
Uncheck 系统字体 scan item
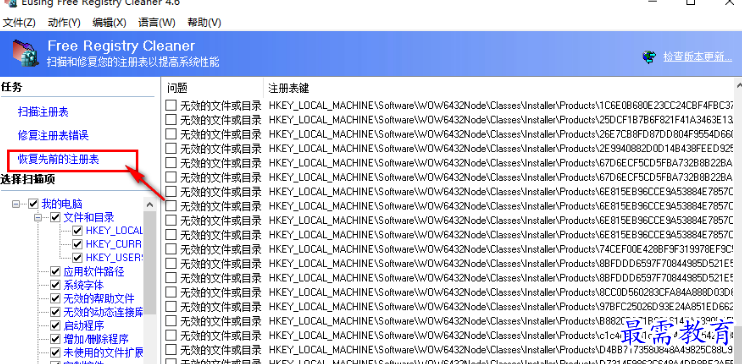pyautogui.click(x=55, y=285)
